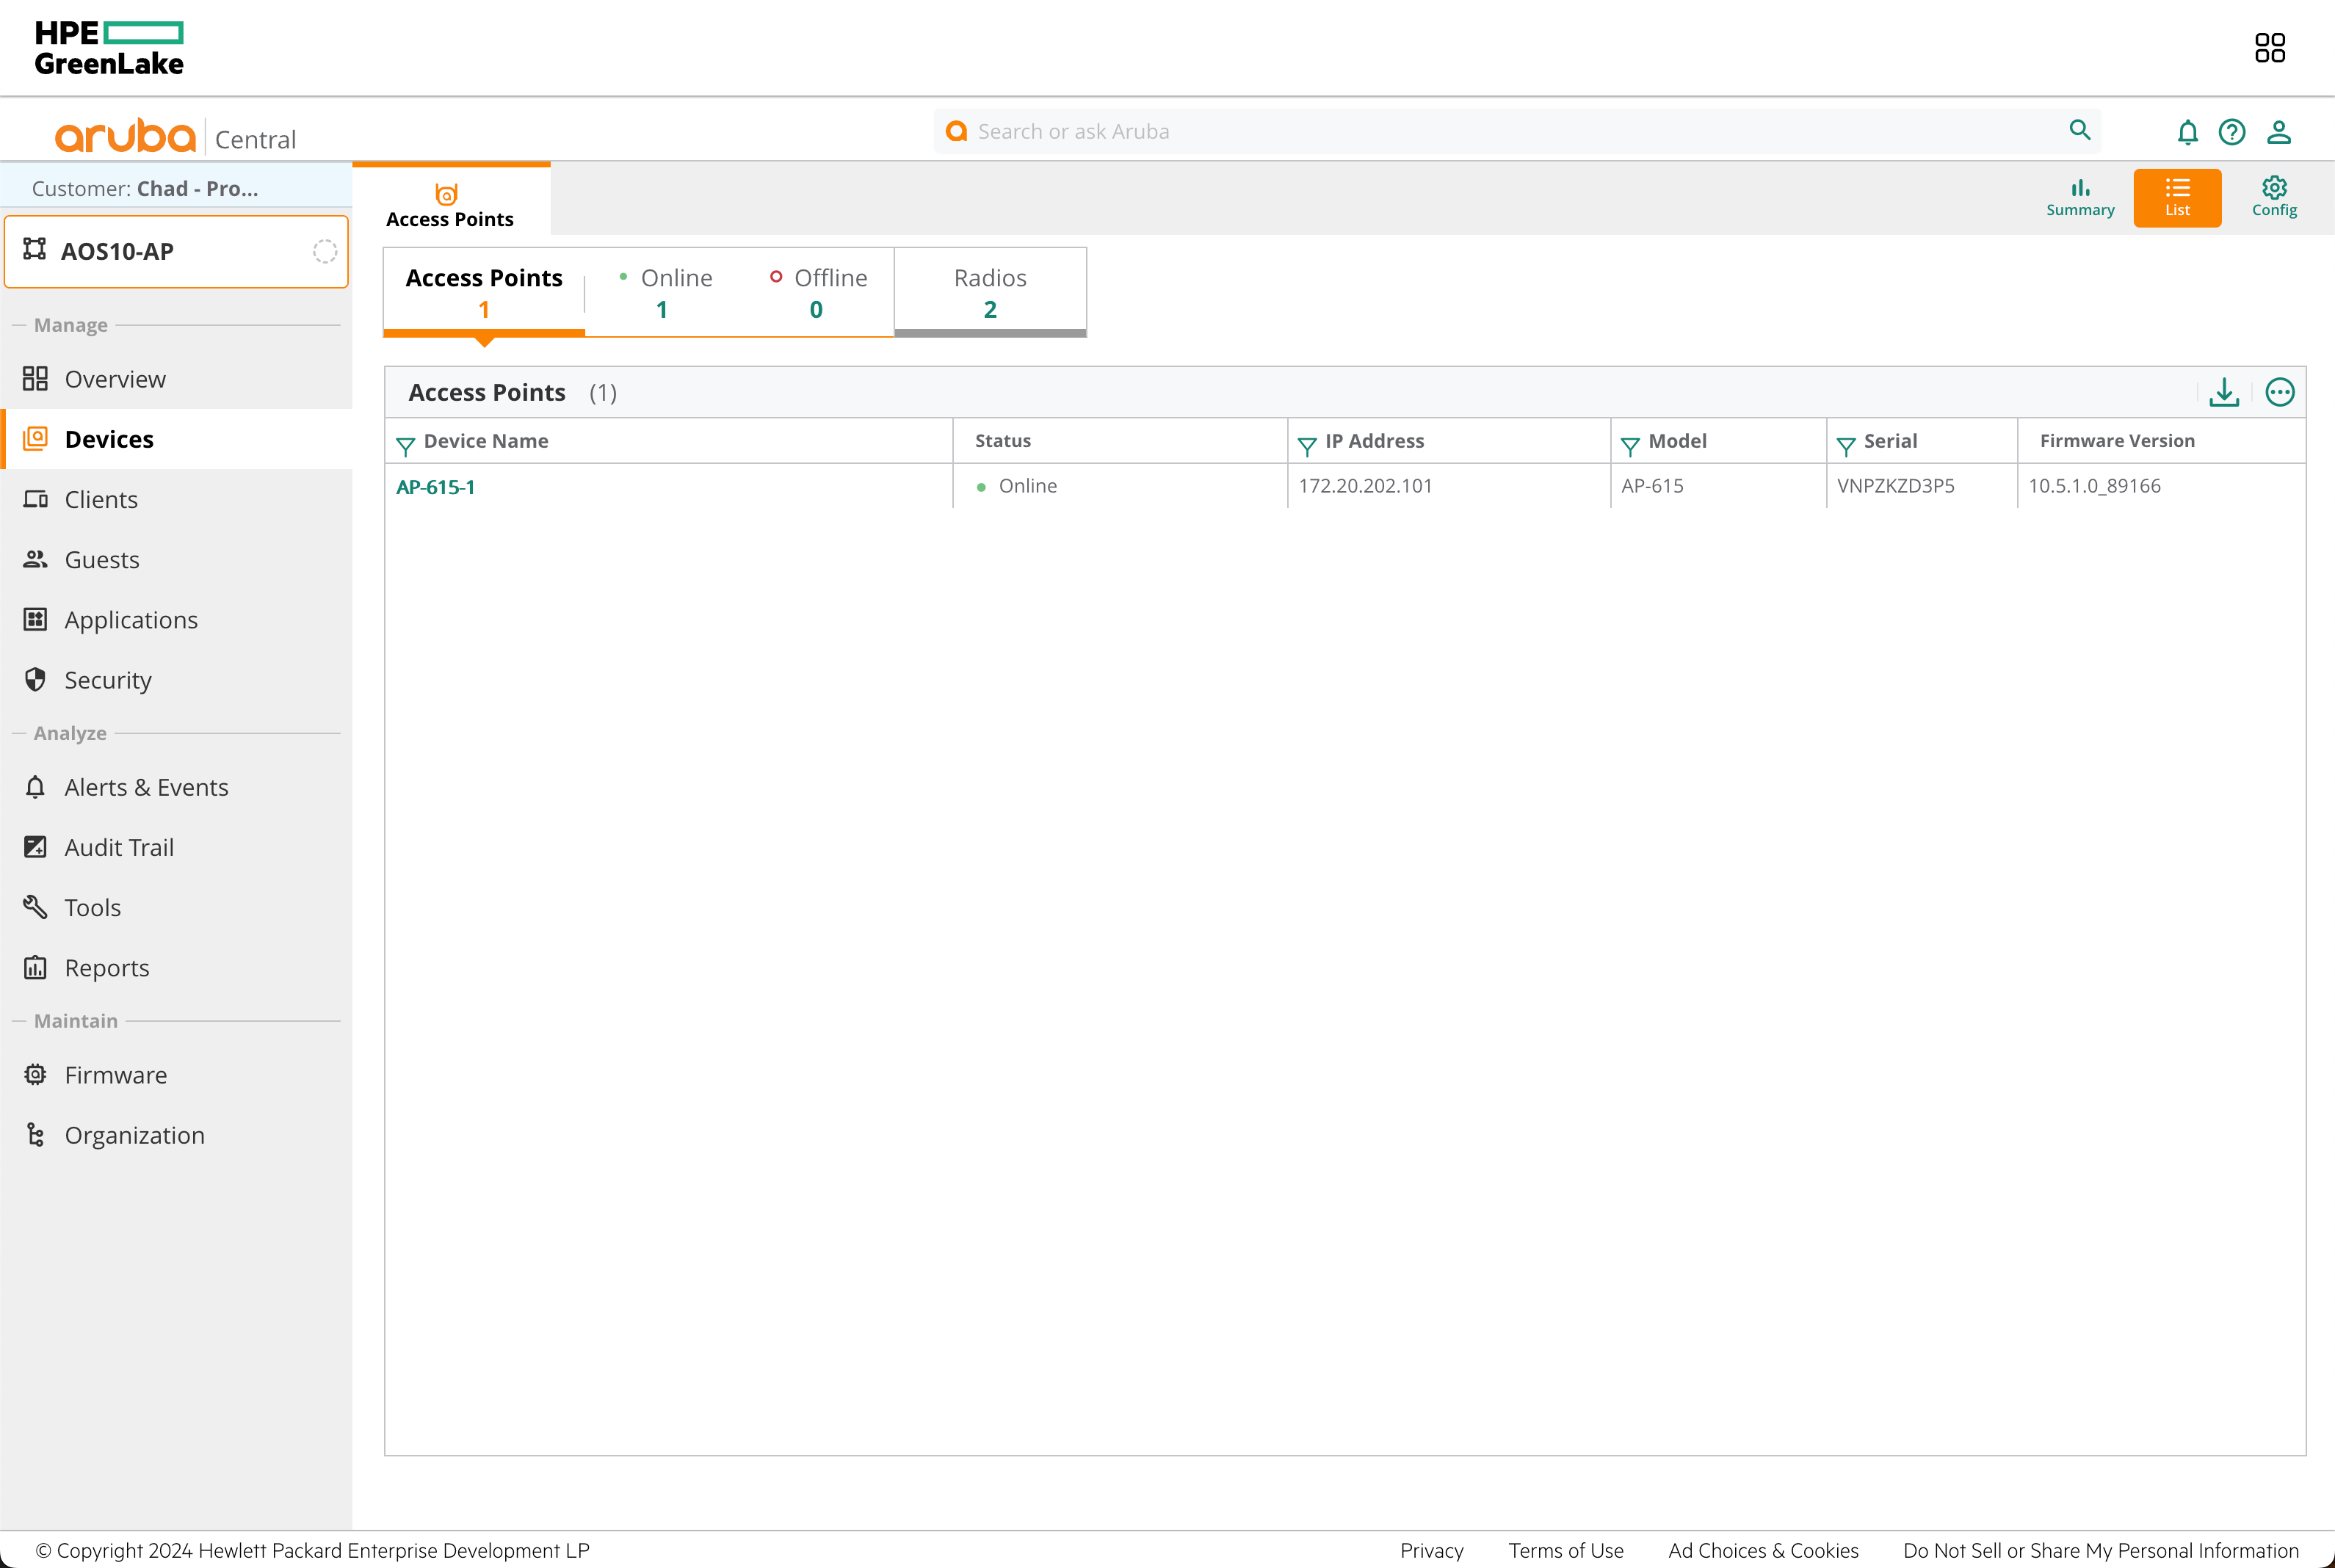Open the Summary view icon
This screenshot has width=2335, height=1568.
pyautogui.click(x=2080, y=197)
